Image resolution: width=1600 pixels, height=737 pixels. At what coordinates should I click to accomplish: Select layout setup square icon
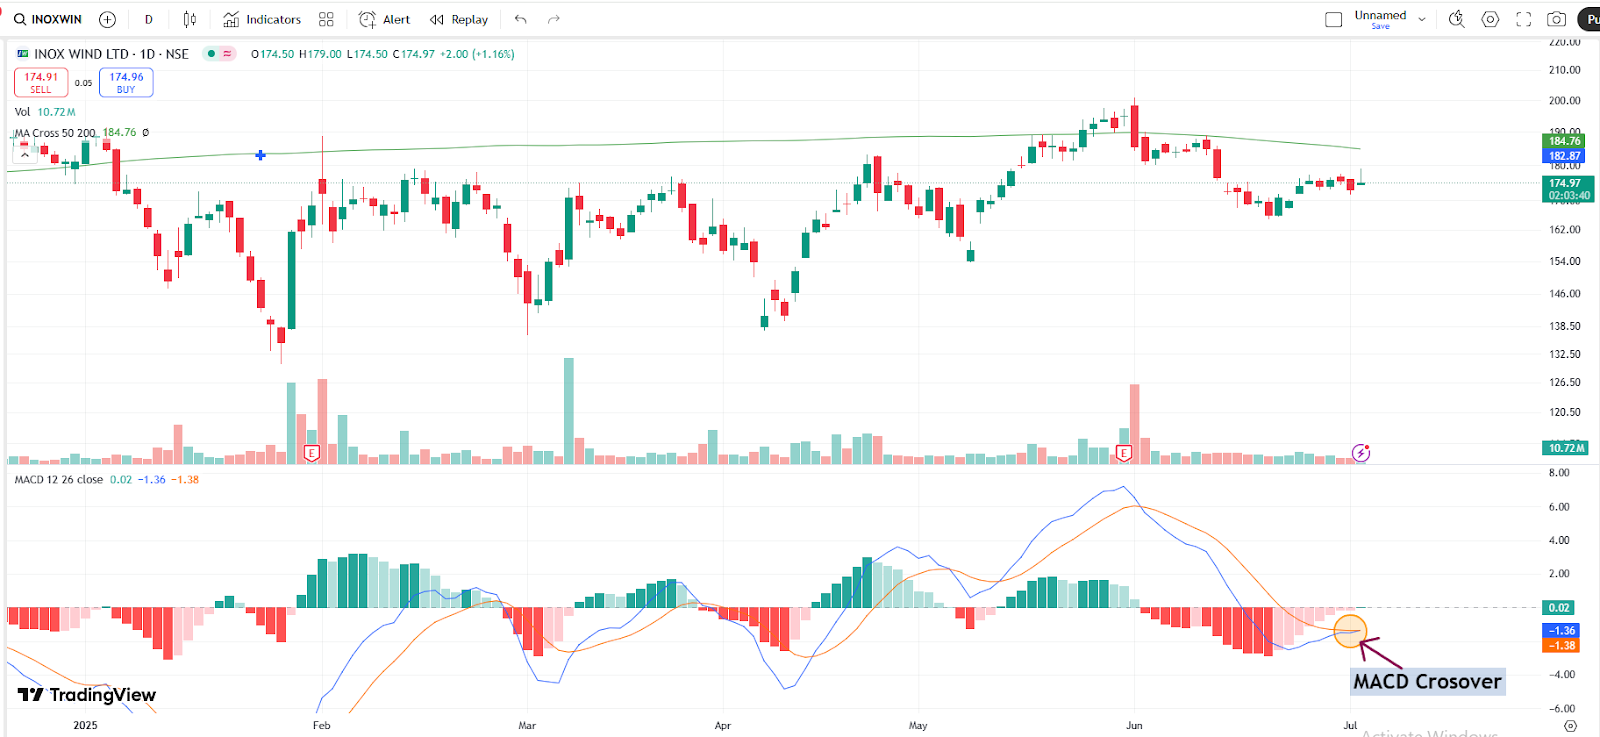(1333, 19)
